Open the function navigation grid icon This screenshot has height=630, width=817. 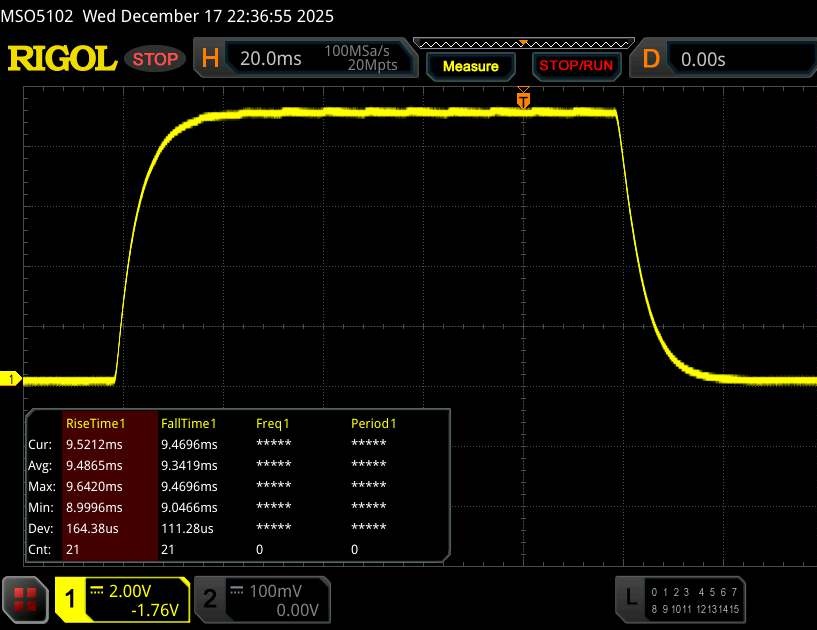click(x=26, y=598)
